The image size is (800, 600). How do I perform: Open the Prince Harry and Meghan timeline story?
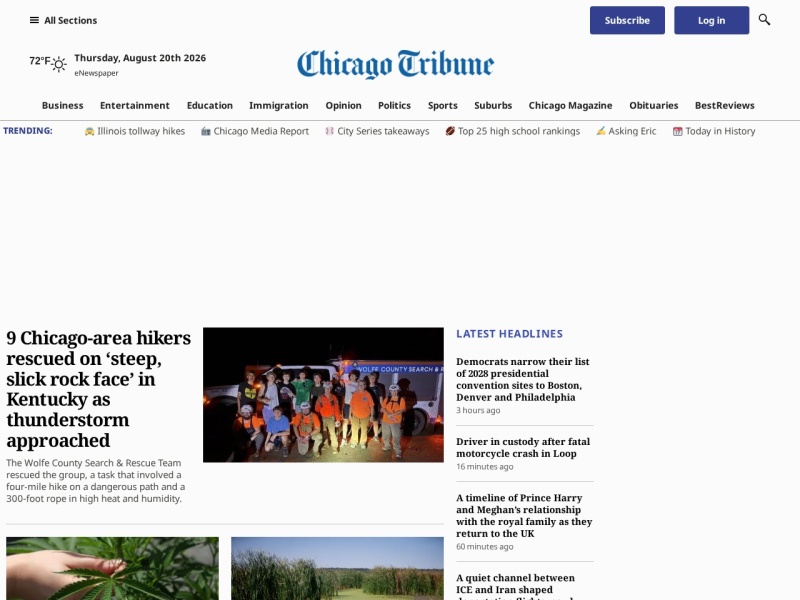pos(524,515)
